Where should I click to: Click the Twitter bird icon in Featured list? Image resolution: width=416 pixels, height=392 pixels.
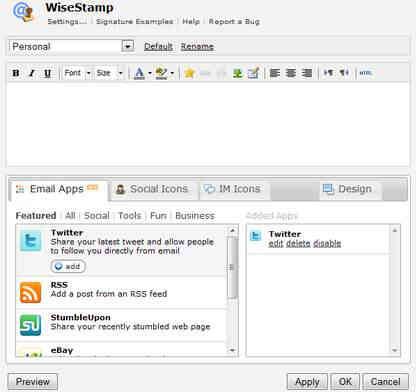click(30, 241)
